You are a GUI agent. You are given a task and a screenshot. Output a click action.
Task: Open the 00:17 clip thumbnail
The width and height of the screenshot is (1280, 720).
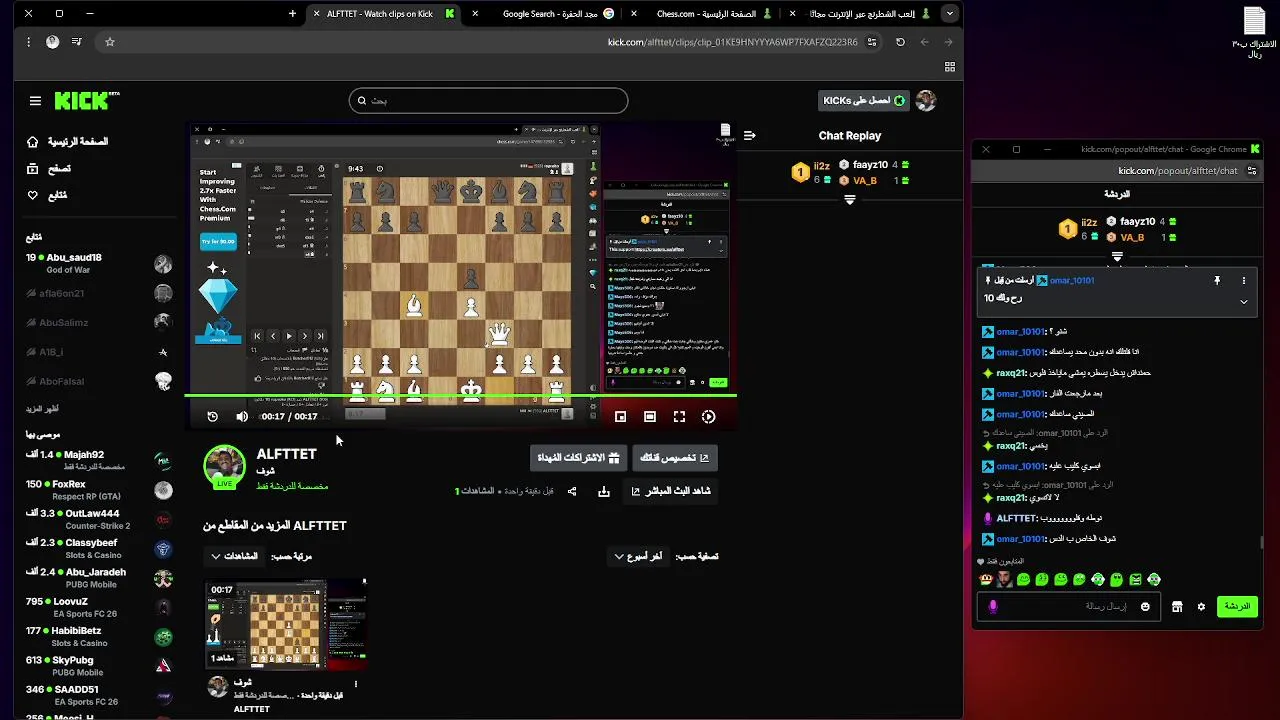point(287,626)
